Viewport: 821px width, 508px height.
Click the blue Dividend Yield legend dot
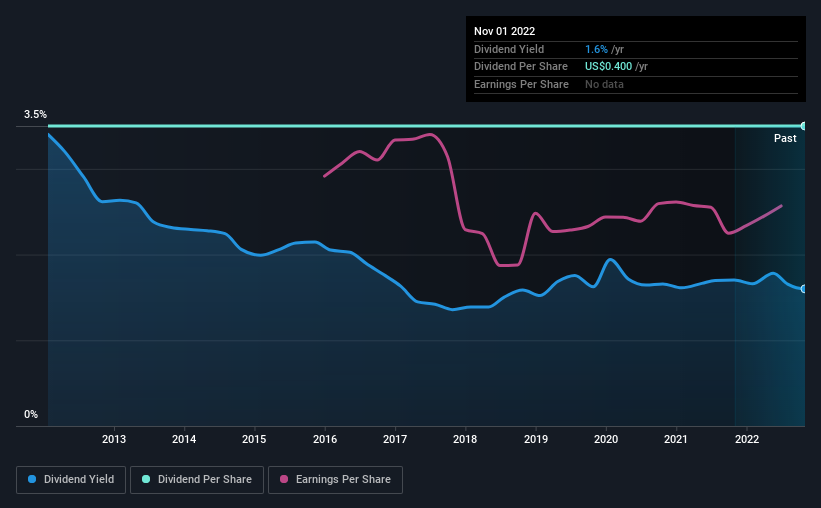tap(33, 480)
